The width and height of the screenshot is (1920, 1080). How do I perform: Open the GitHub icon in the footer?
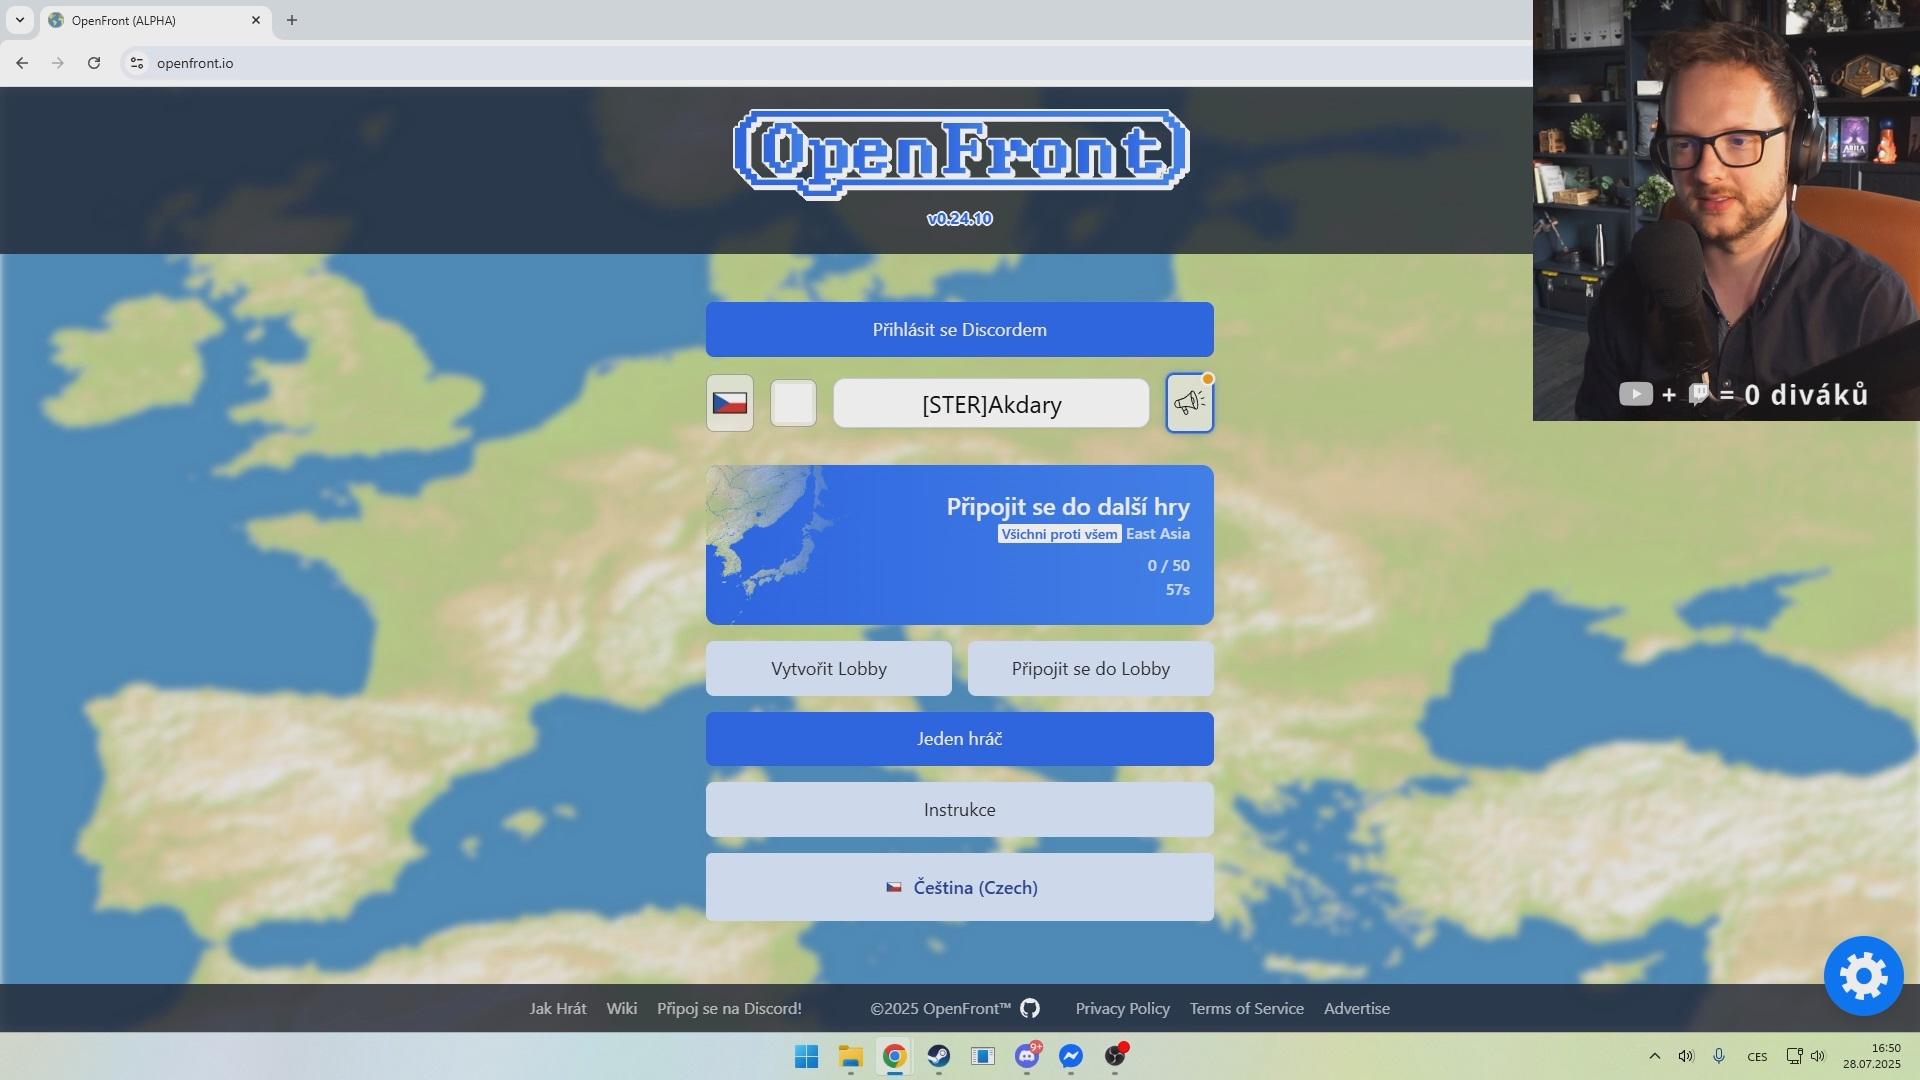click(1029, 1008)
